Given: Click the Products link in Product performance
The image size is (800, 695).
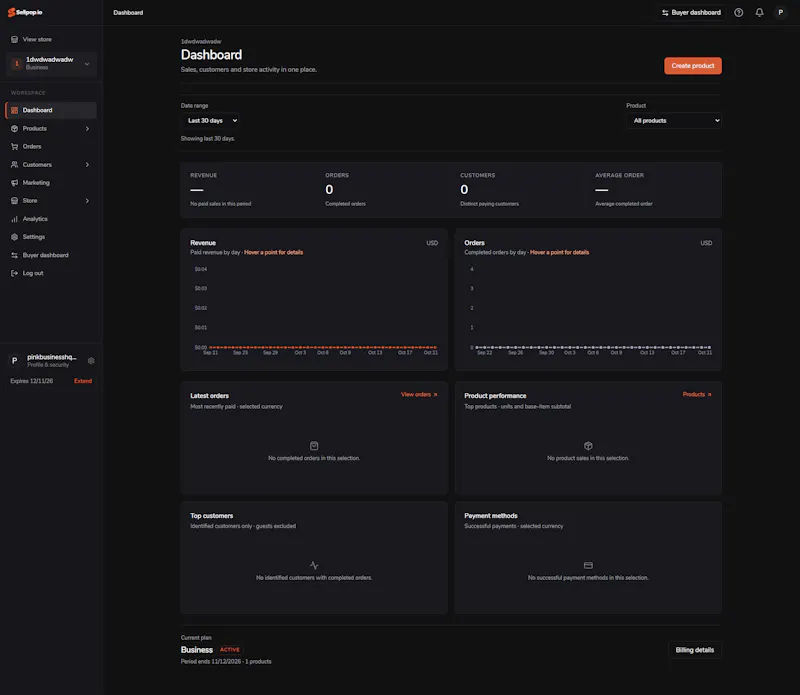Looking at the screenshot, I should click(x=697, y=394).
